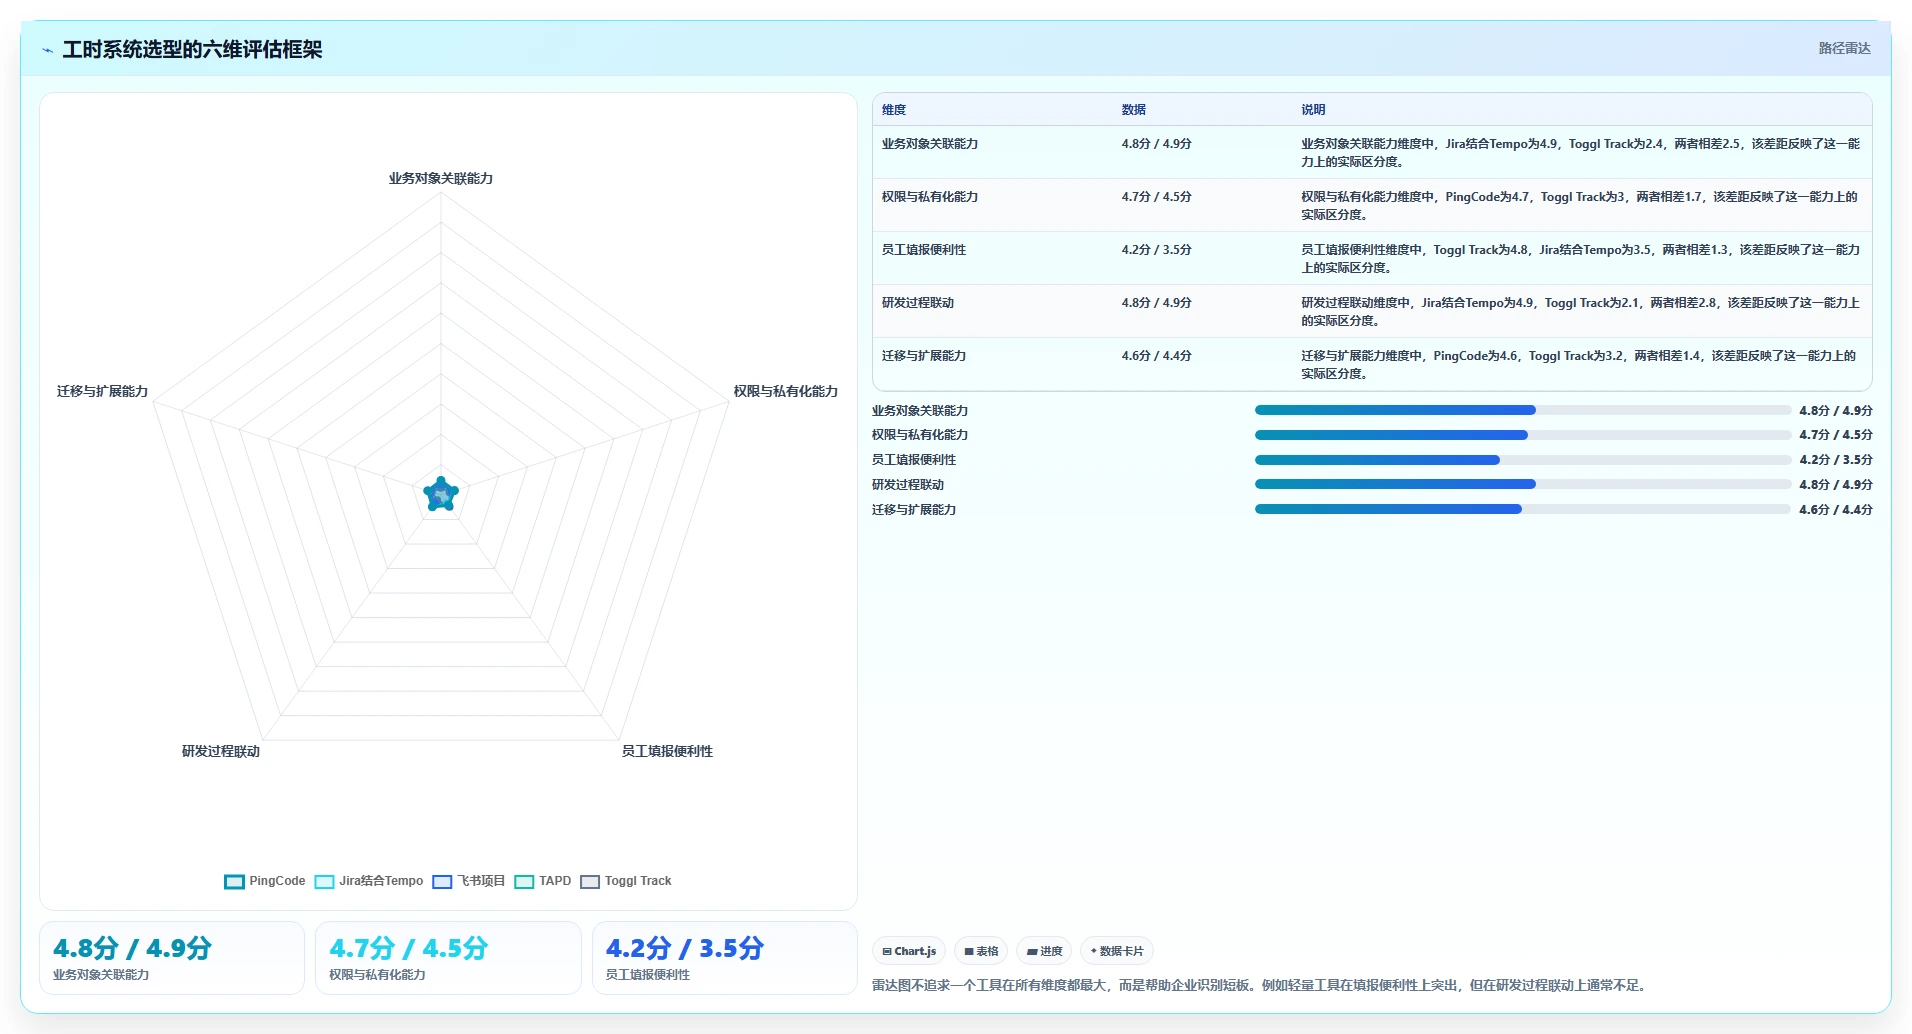Select table cell 迁移与扩展能力
Image resolution: width=1912 pixels, height=1034 pixels.
click(x=924, y=356)
